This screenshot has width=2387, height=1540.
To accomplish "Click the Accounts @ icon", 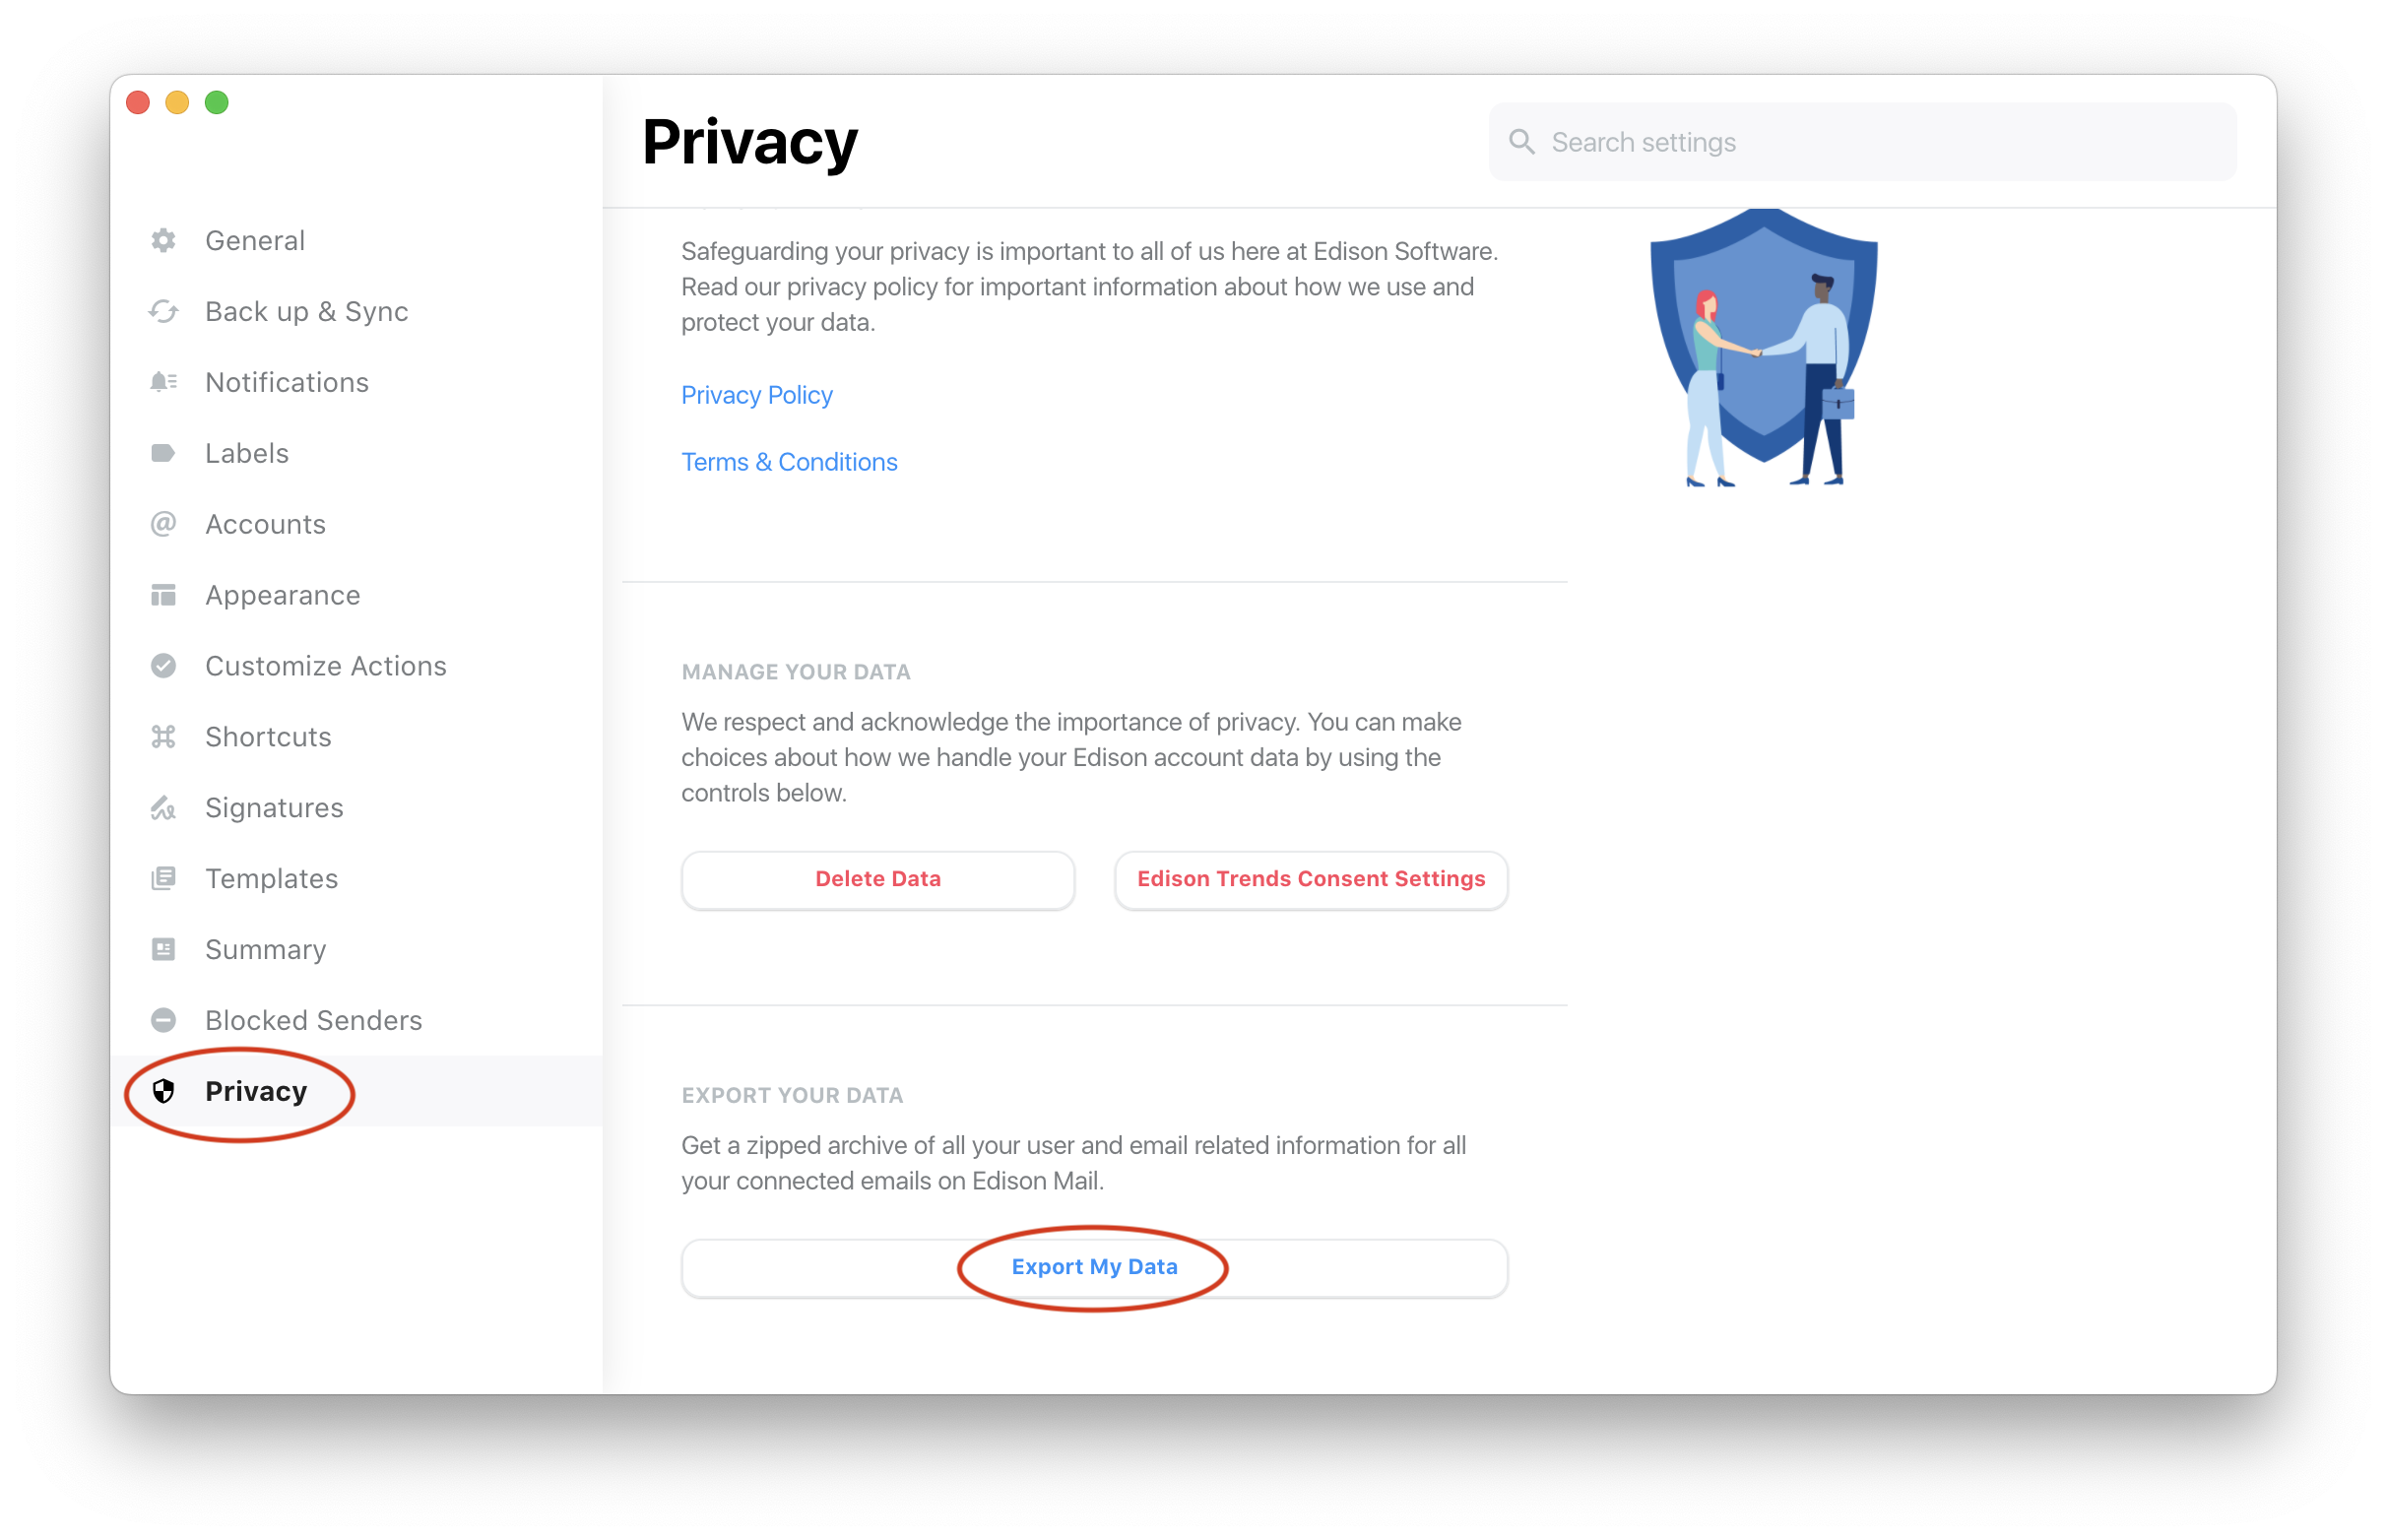I will tap(163, 525).
